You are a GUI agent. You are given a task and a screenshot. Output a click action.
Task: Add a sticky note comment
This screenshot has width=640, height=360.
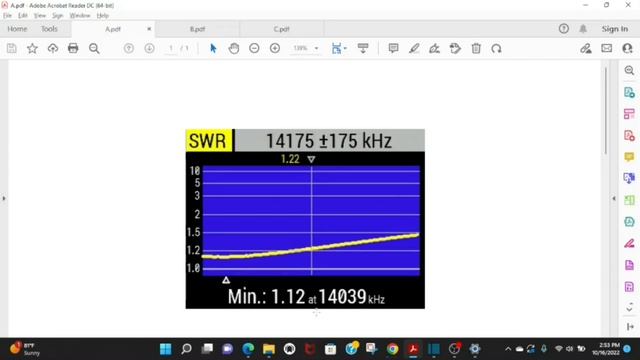[393, 48]
